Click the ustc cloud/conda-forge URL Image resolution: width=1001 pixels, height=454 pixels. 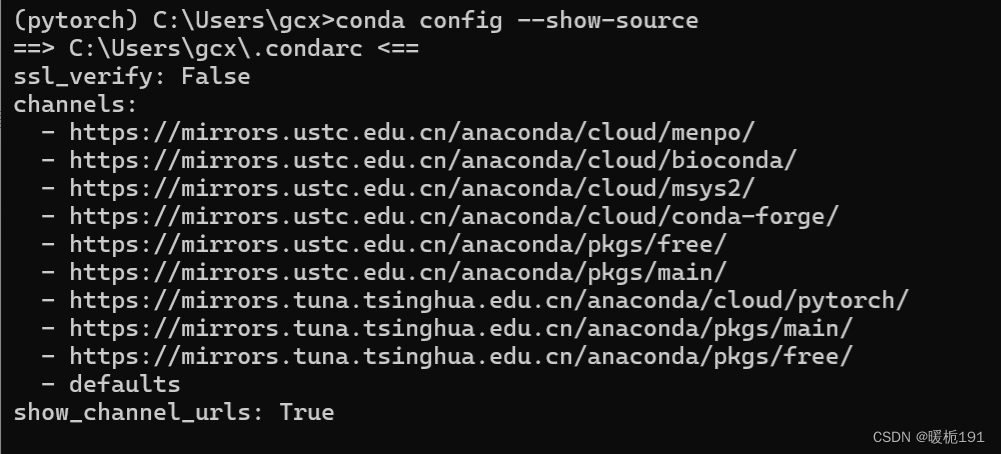(x=453, y=216)
